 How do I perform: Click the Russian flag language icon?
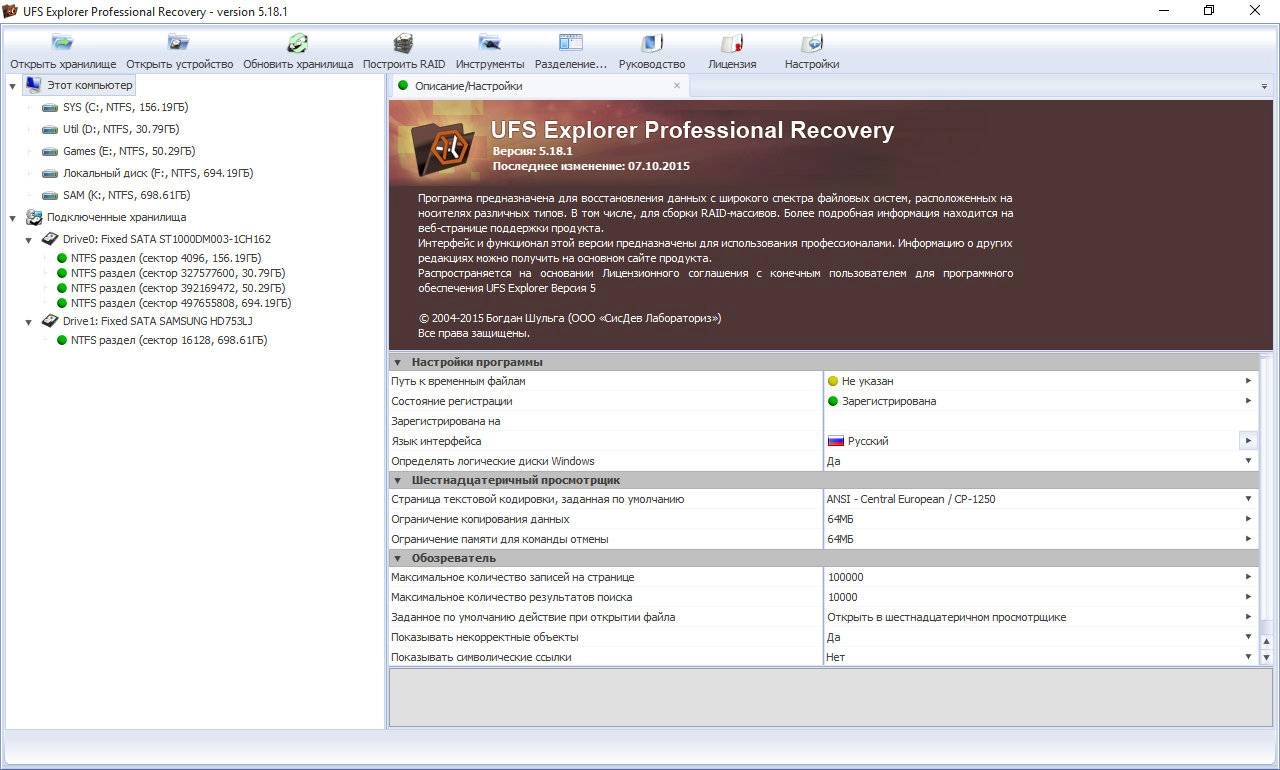836,441
